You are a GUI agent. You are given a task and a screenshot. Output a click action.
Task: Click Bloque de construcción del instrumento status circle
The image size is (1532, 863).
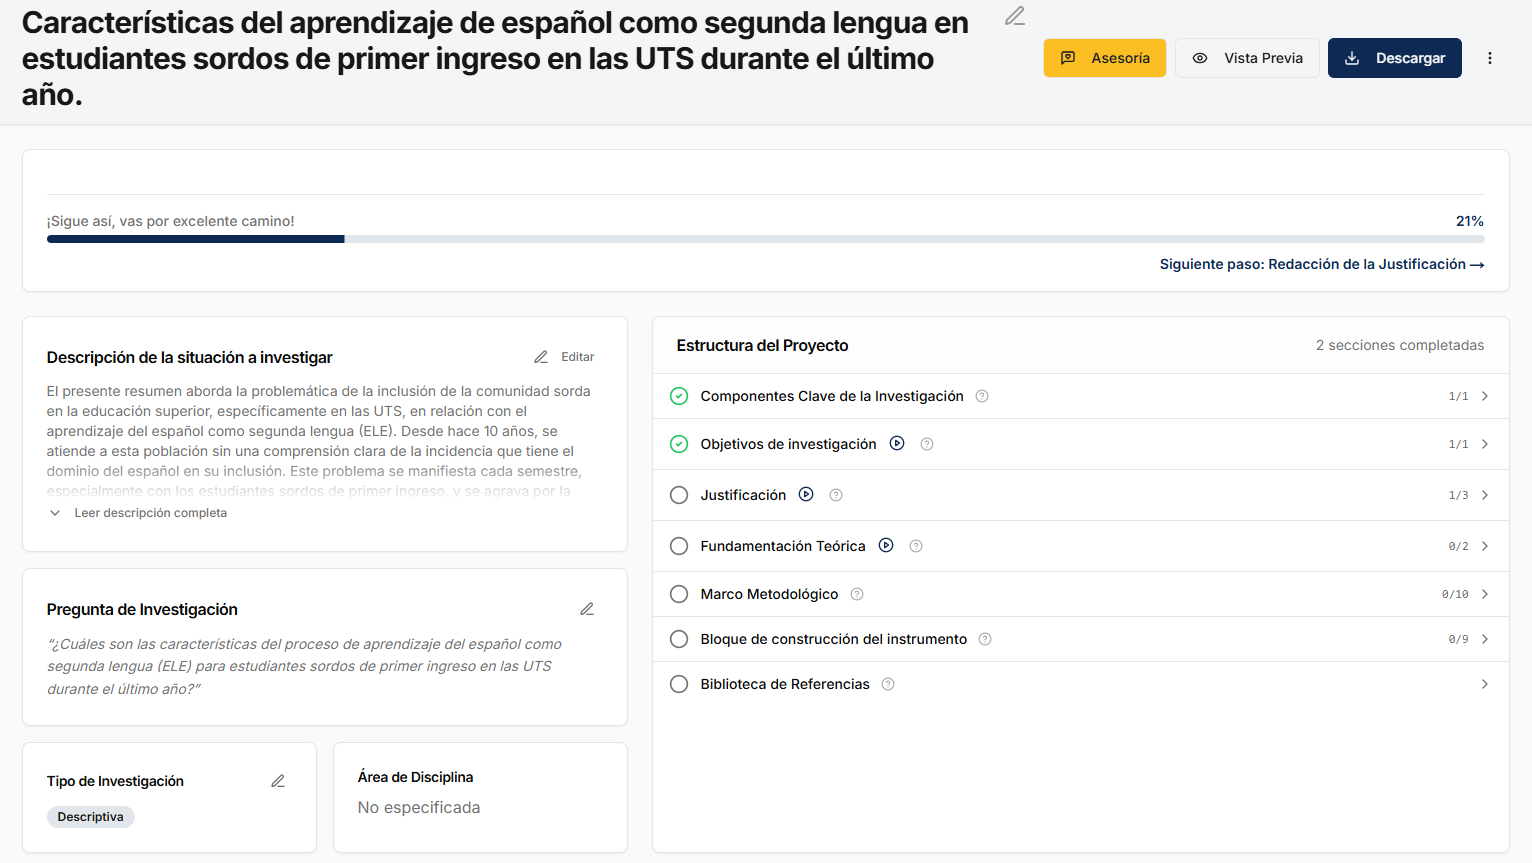tap(679, 639)
